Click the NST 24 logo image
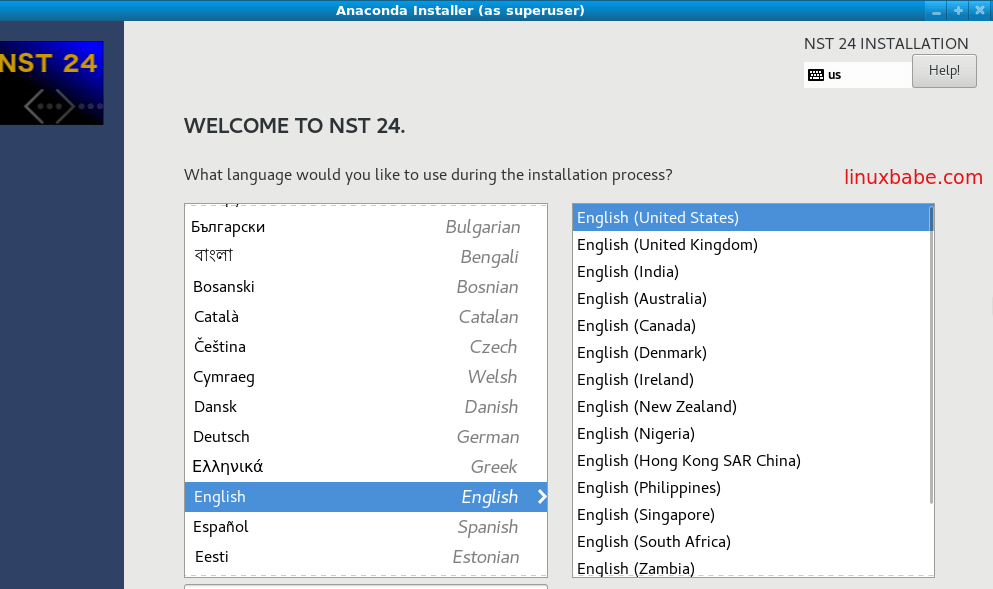Image resolution: width=993 pixels, height=589 pixels. coord(51,83)
